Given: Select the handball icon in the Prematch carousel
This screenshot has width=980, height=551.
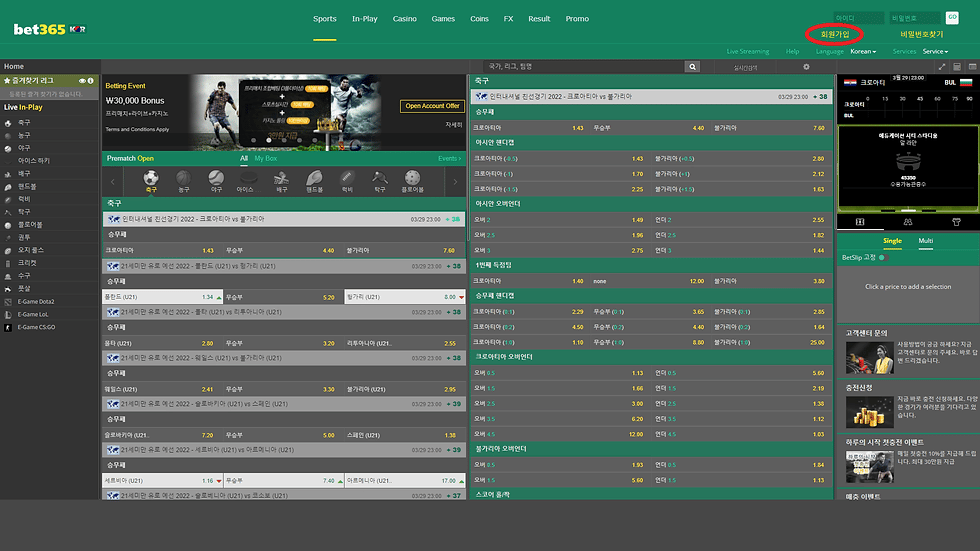Looking at the screenshot, I should click(x=314, y=178).
